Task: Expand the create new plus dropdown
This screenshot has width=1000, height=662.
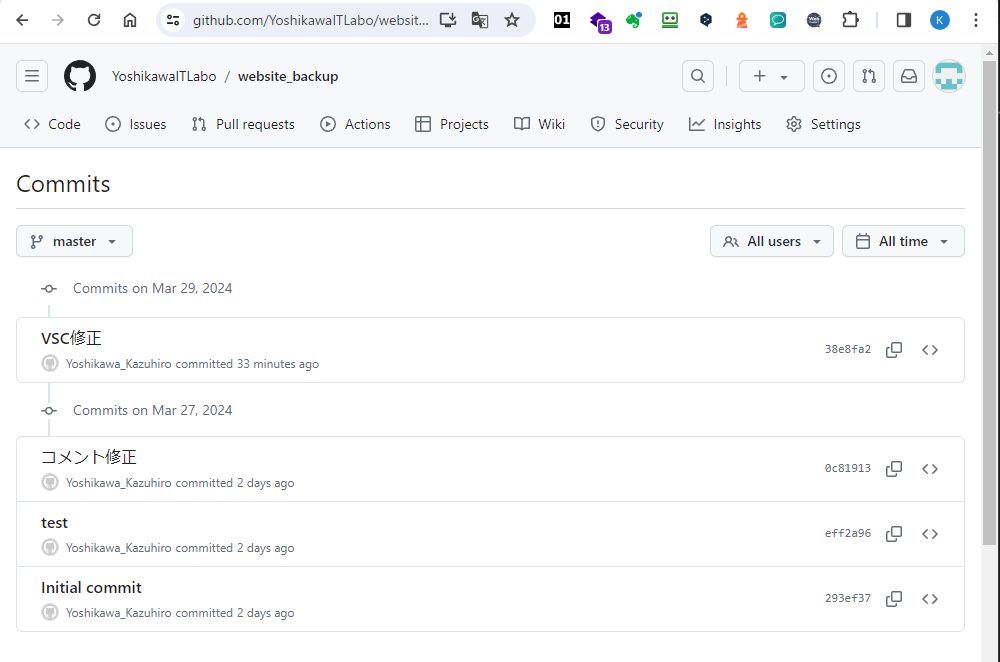Action: pos(771,76)
